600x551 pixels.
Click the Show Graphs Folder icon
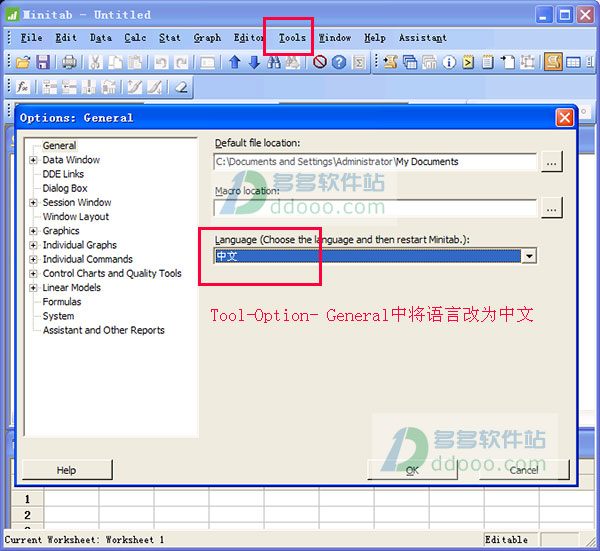[430, 62]
